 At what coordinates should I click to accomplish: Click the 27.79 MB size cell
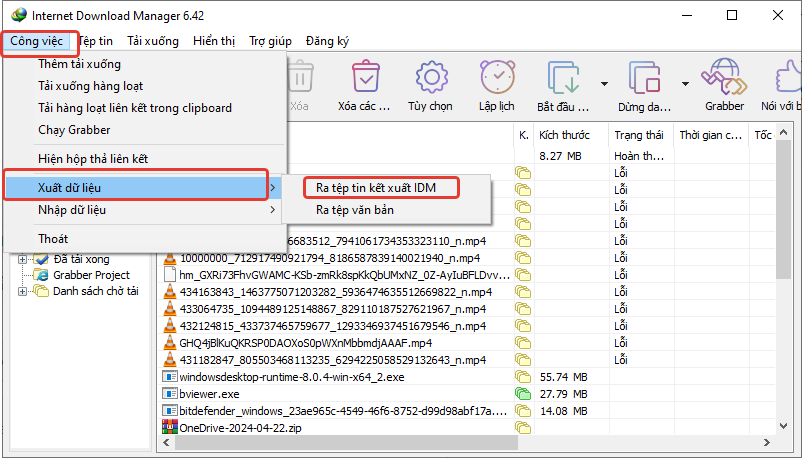(563, 394)
